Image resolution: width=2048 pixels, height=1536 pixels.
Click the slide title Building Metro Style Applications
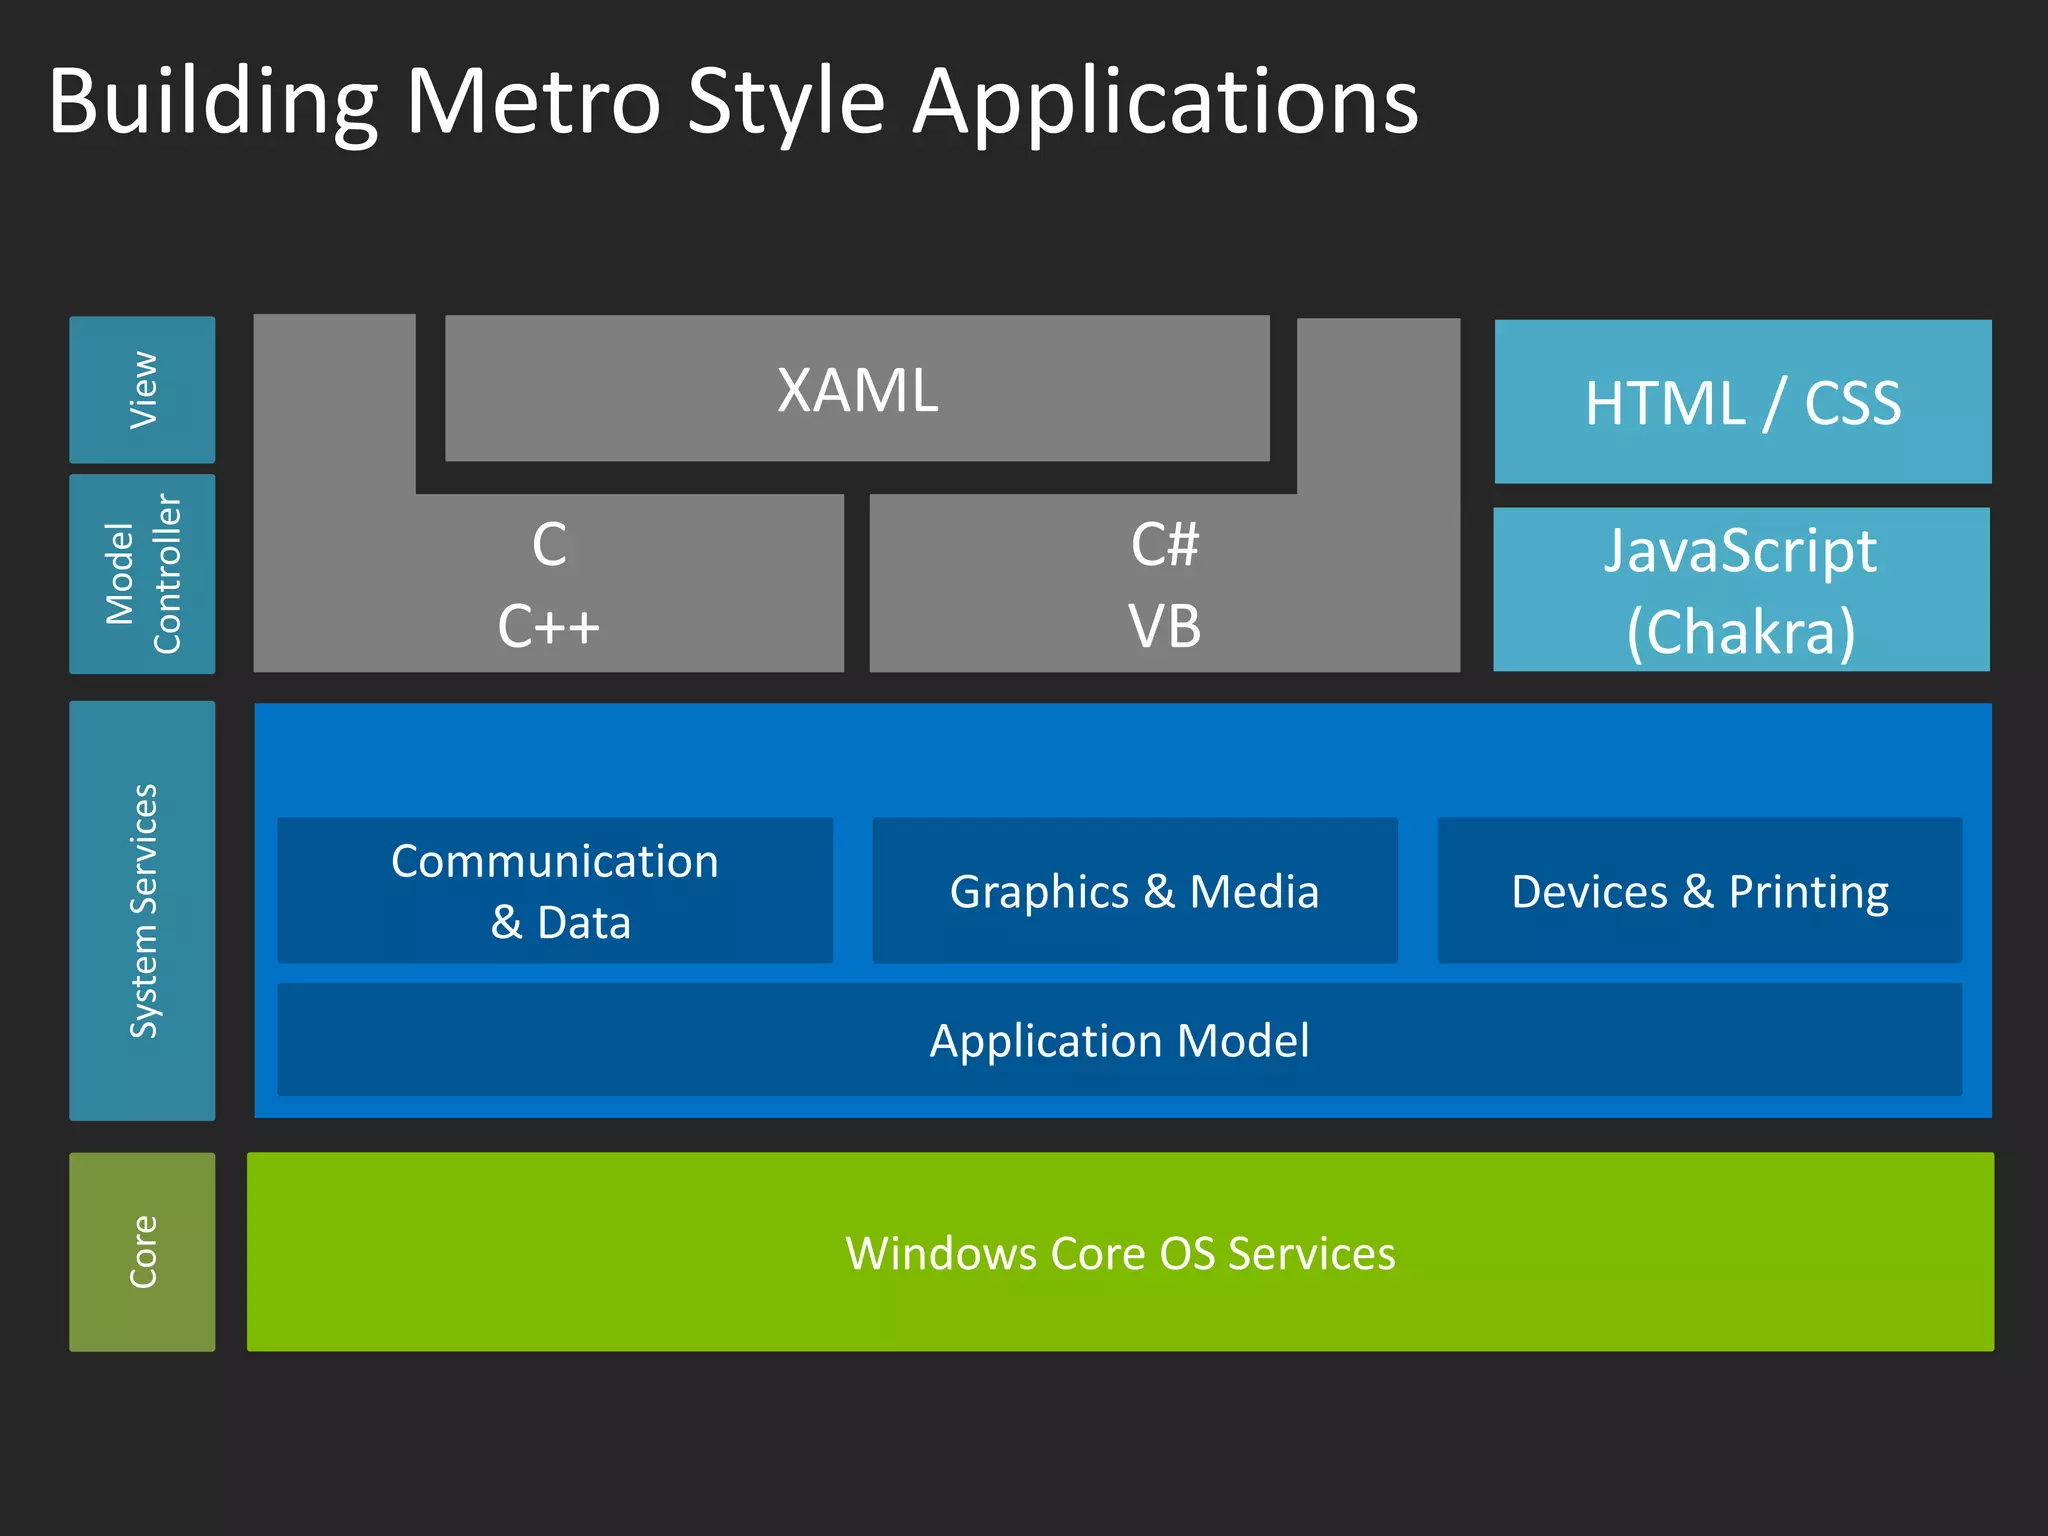tap(732, 102)
